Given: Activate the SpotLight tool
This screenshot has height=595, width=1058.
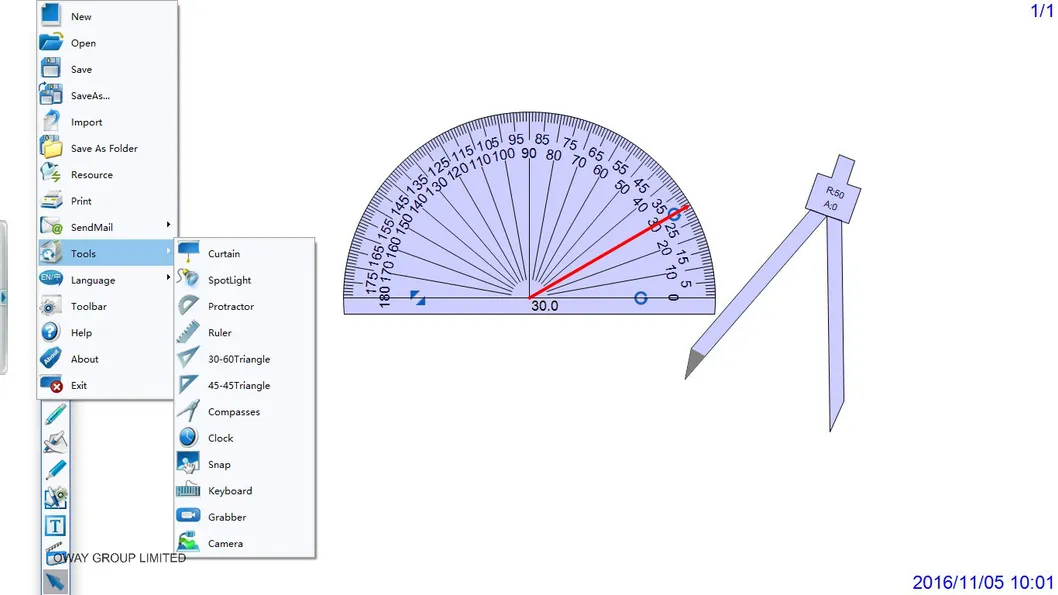Looking at the screenshot, I should [229, 280].
